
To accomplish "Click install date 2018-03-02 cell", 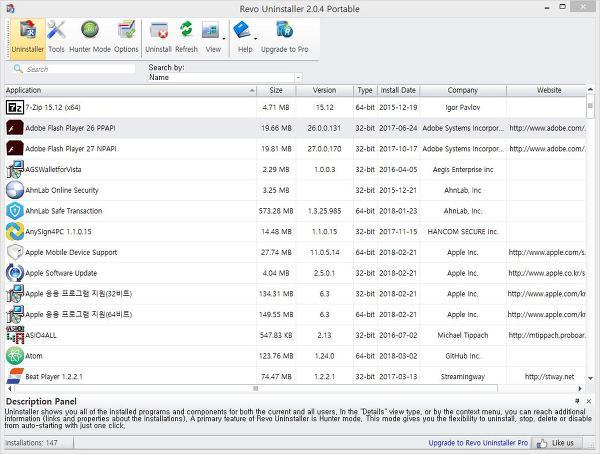I will pos(398,356).
